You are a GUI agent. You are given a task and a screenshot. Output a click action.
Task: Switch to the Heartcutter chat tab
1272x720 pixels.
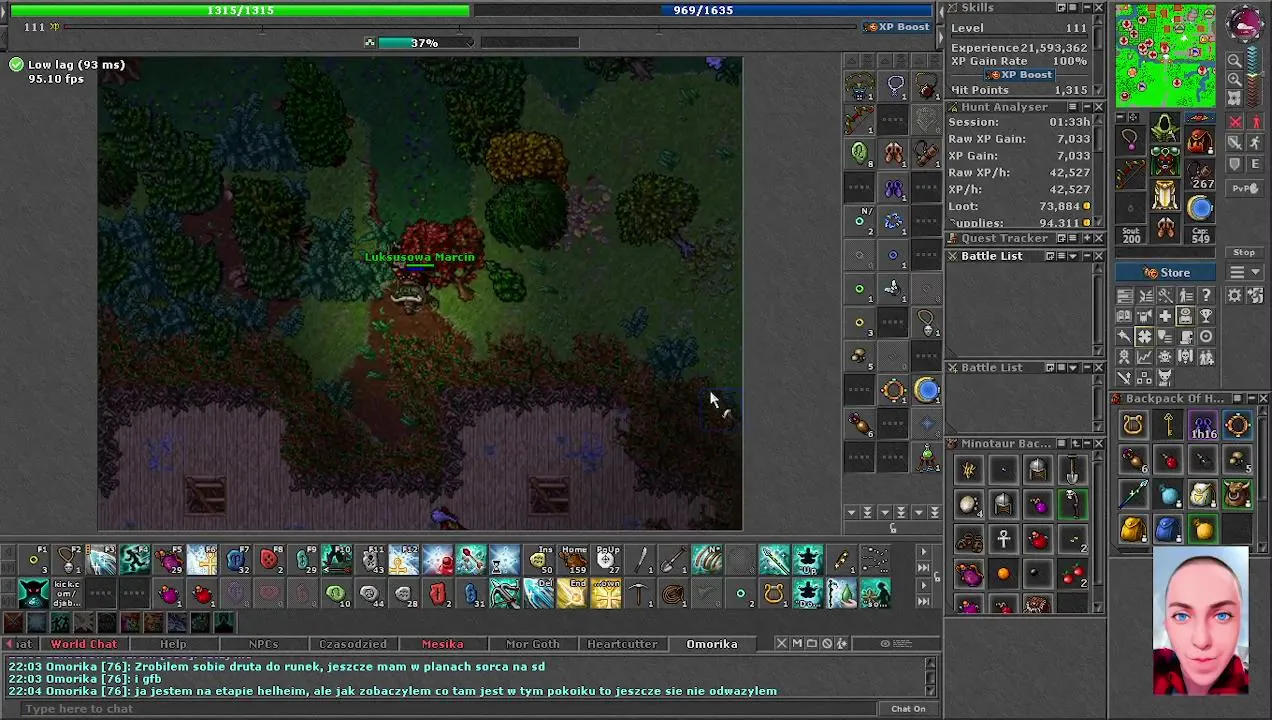[x=622, y=644]
